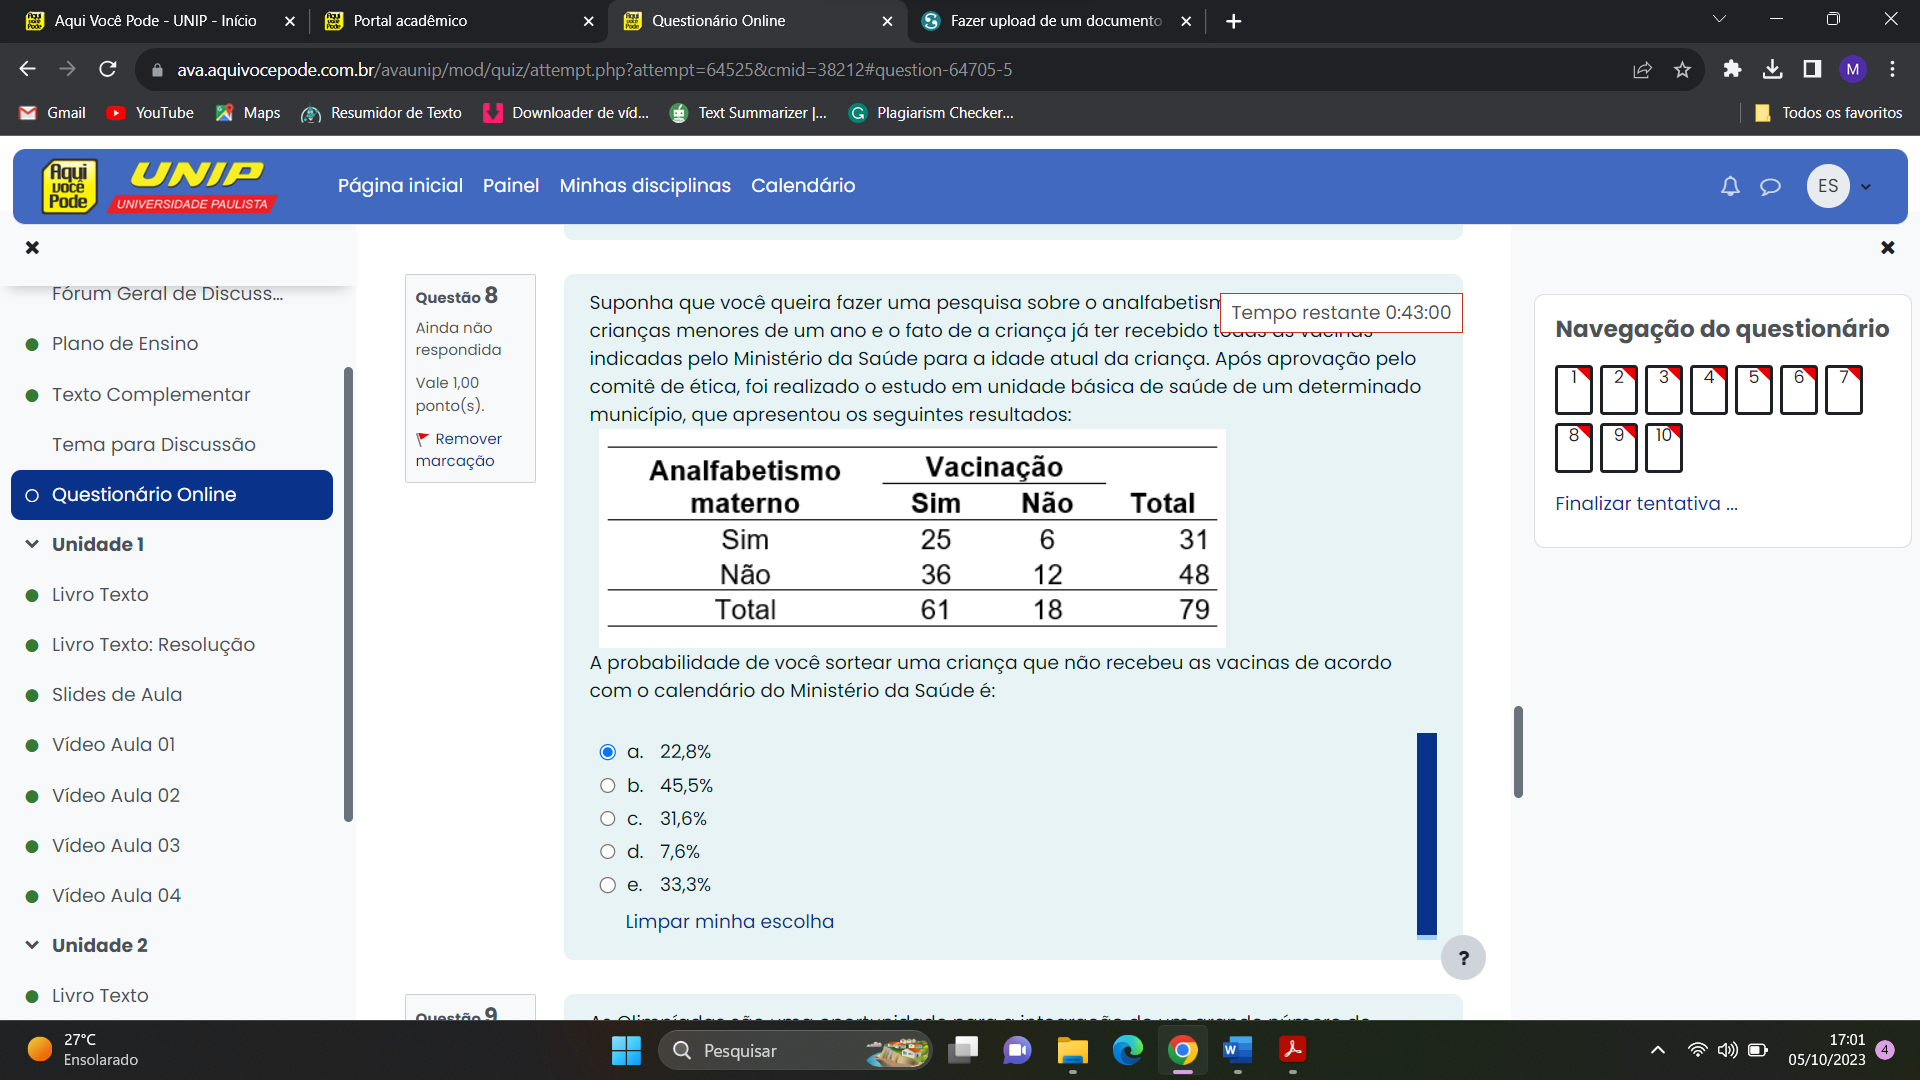Image resolution: width=1920 pixels, height=1080 pixels.
Task: Toggle the browser side panel icon
Action: tap(1812, 69)
